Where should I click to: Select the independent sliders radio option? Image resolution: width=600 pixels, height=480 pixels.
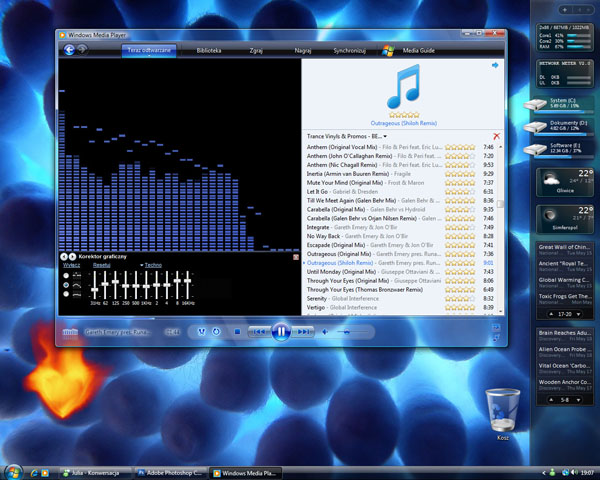pyautogui.click(x=66, y=276)
